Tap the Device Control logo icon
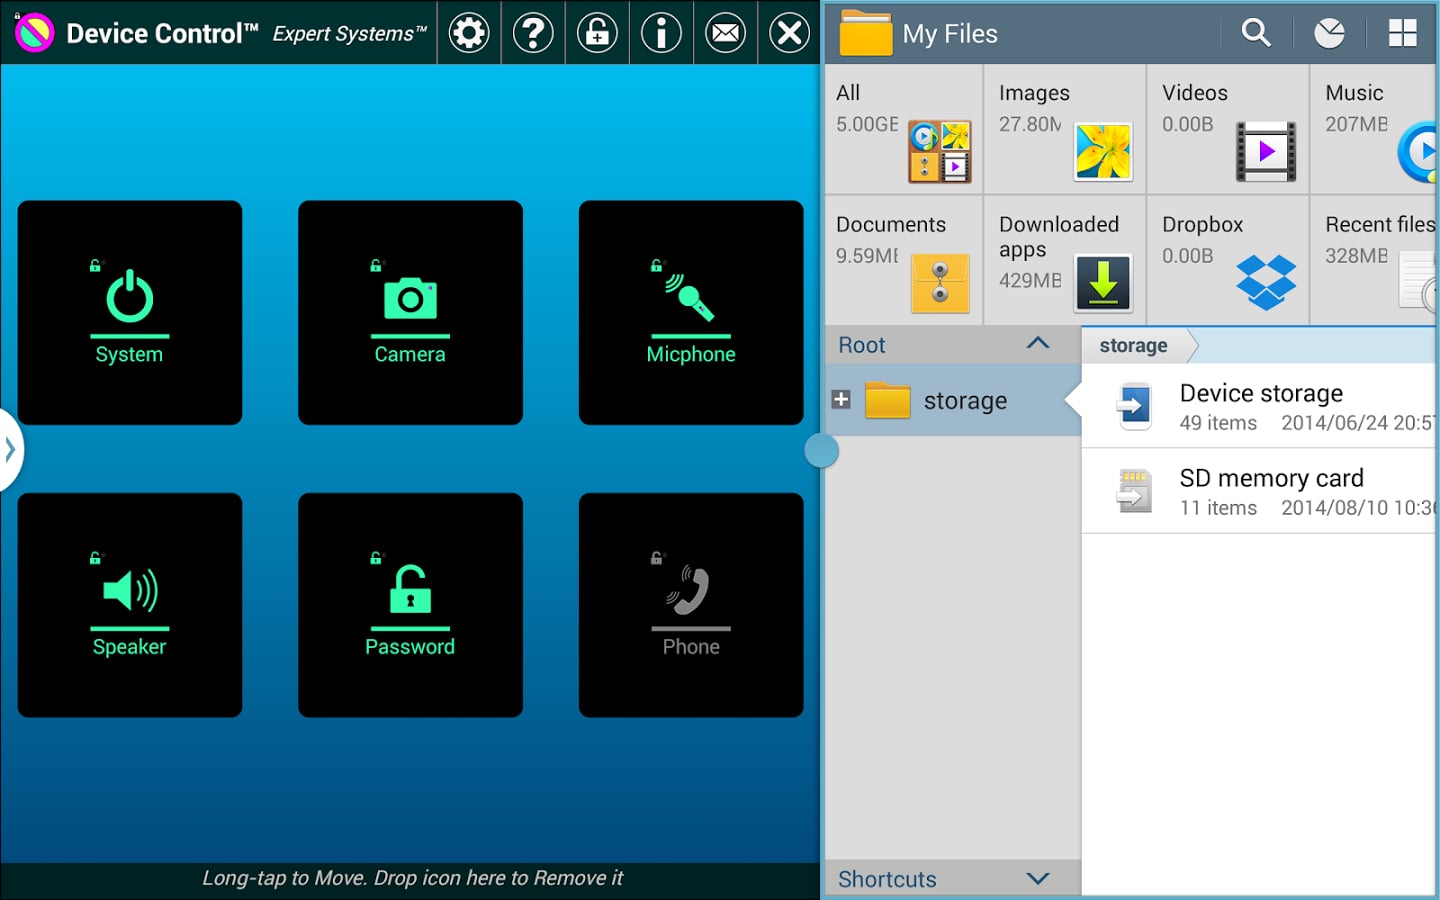This screenshot has width=1440, height=900. [34, 33]
